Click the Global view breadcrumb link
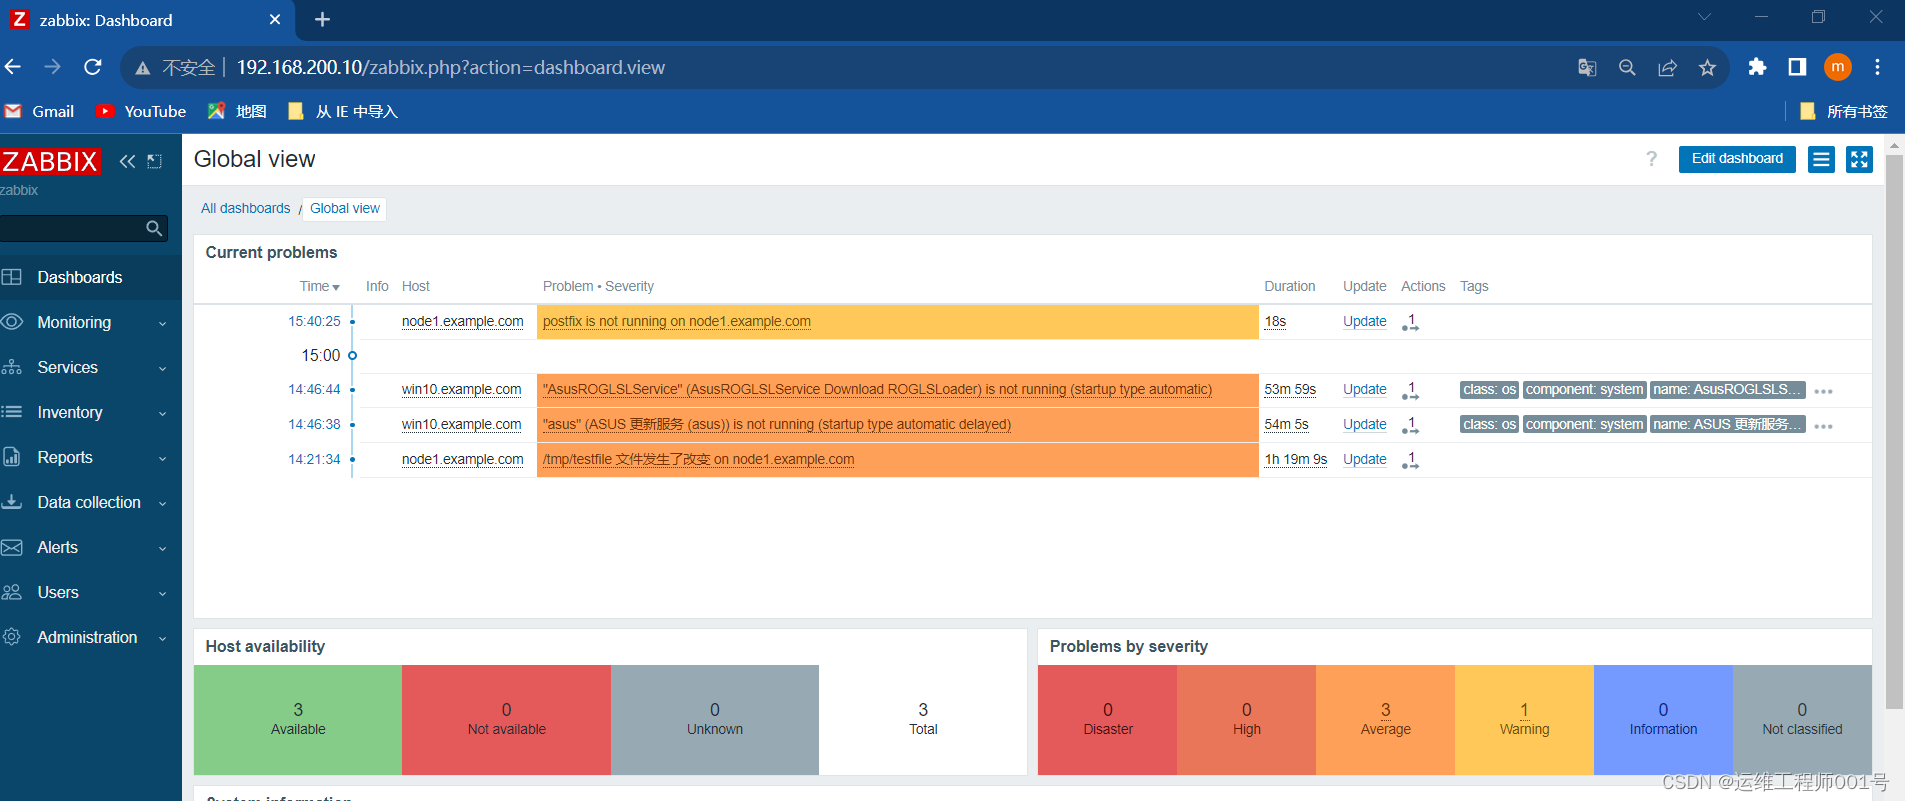This screenshot has width=1905, height=801. tap(345, 208)
